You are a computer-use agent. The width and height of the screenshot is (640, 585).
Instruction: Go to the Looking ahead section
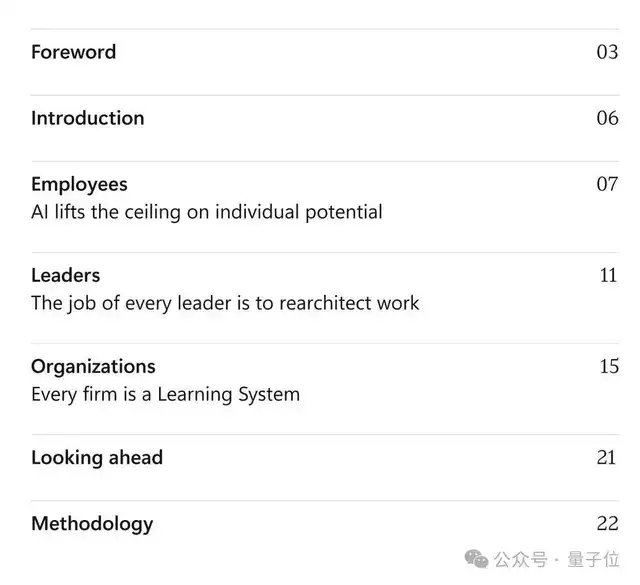[x=97, y=458]
